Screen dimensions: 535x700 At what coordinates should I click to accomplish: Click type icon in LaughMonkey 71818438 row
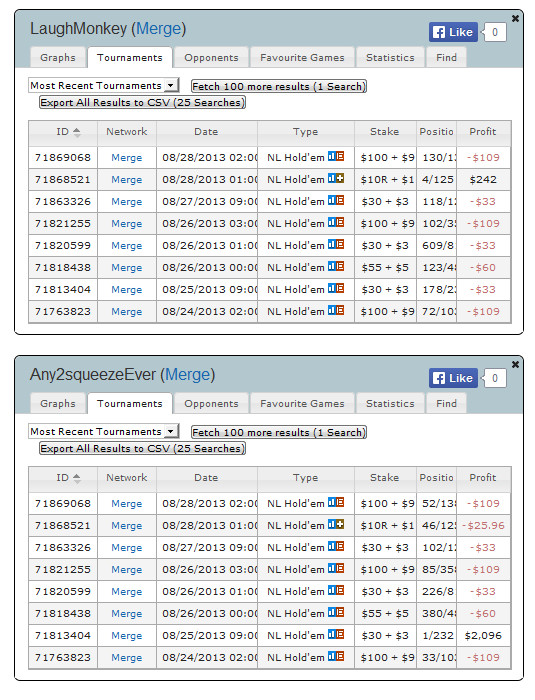[336, 266]
